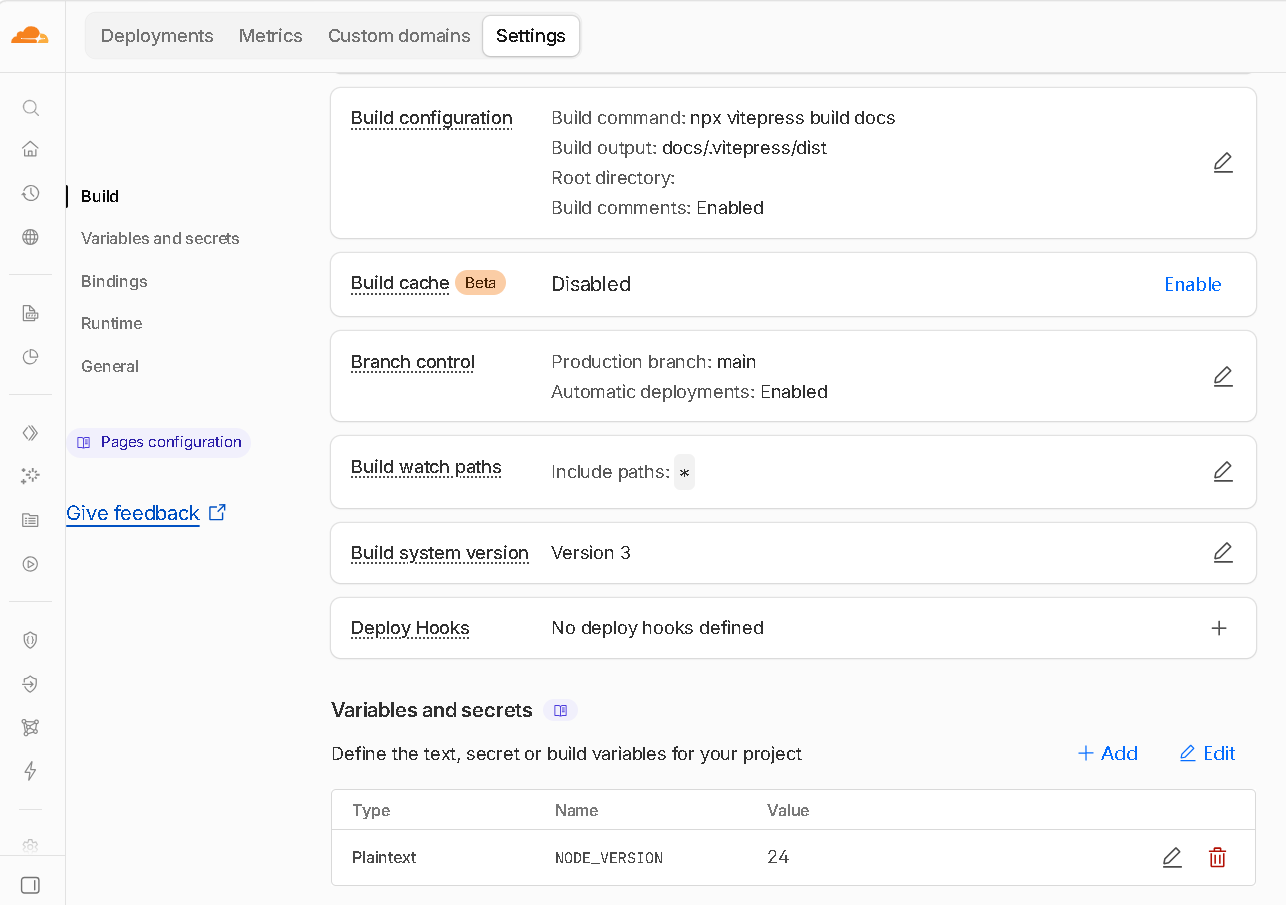
Task: Open Pages configuration docs pill
Action: [159, 442]
